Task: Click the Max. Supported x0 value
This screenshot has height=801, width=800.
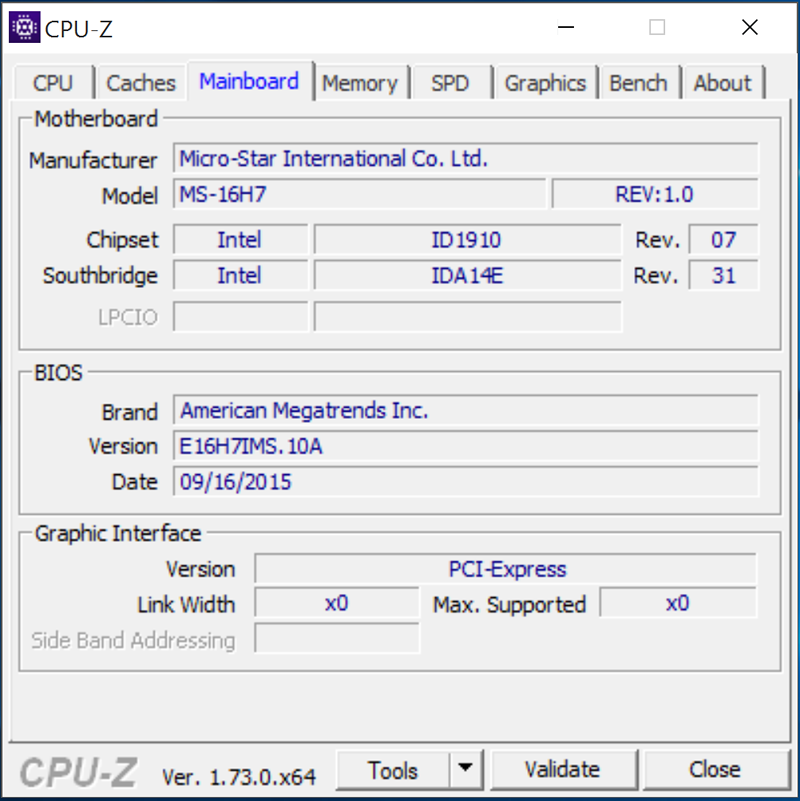Action: pyautogui.click(x=678, y=603)
